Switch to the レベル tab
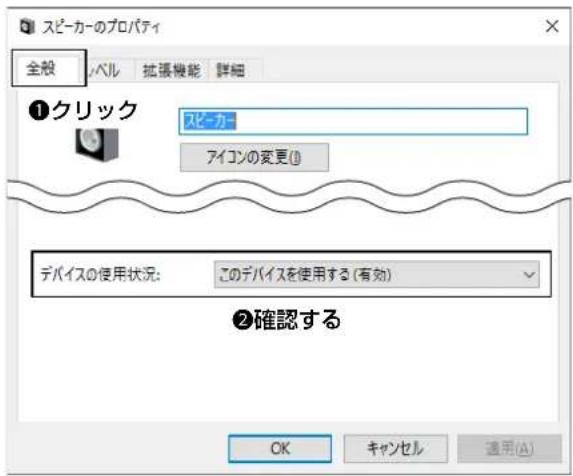This screenshot has height=476, width=573. pos(106,70)
